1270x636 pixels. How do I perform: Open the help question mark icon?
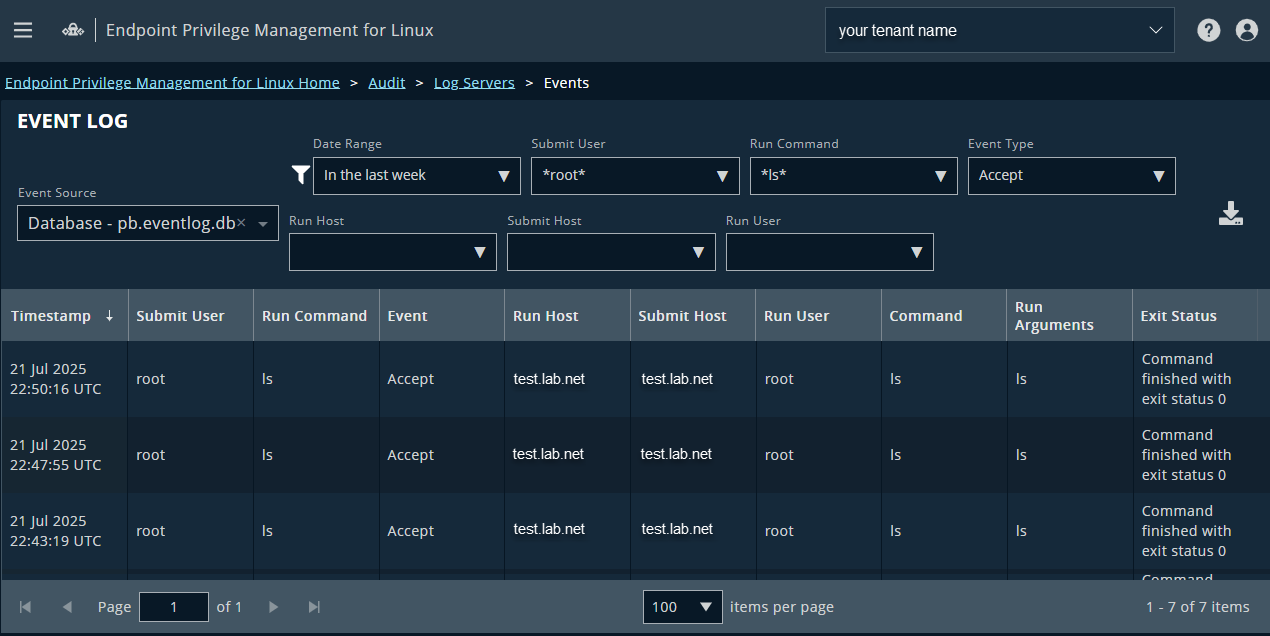point(1209,30)
